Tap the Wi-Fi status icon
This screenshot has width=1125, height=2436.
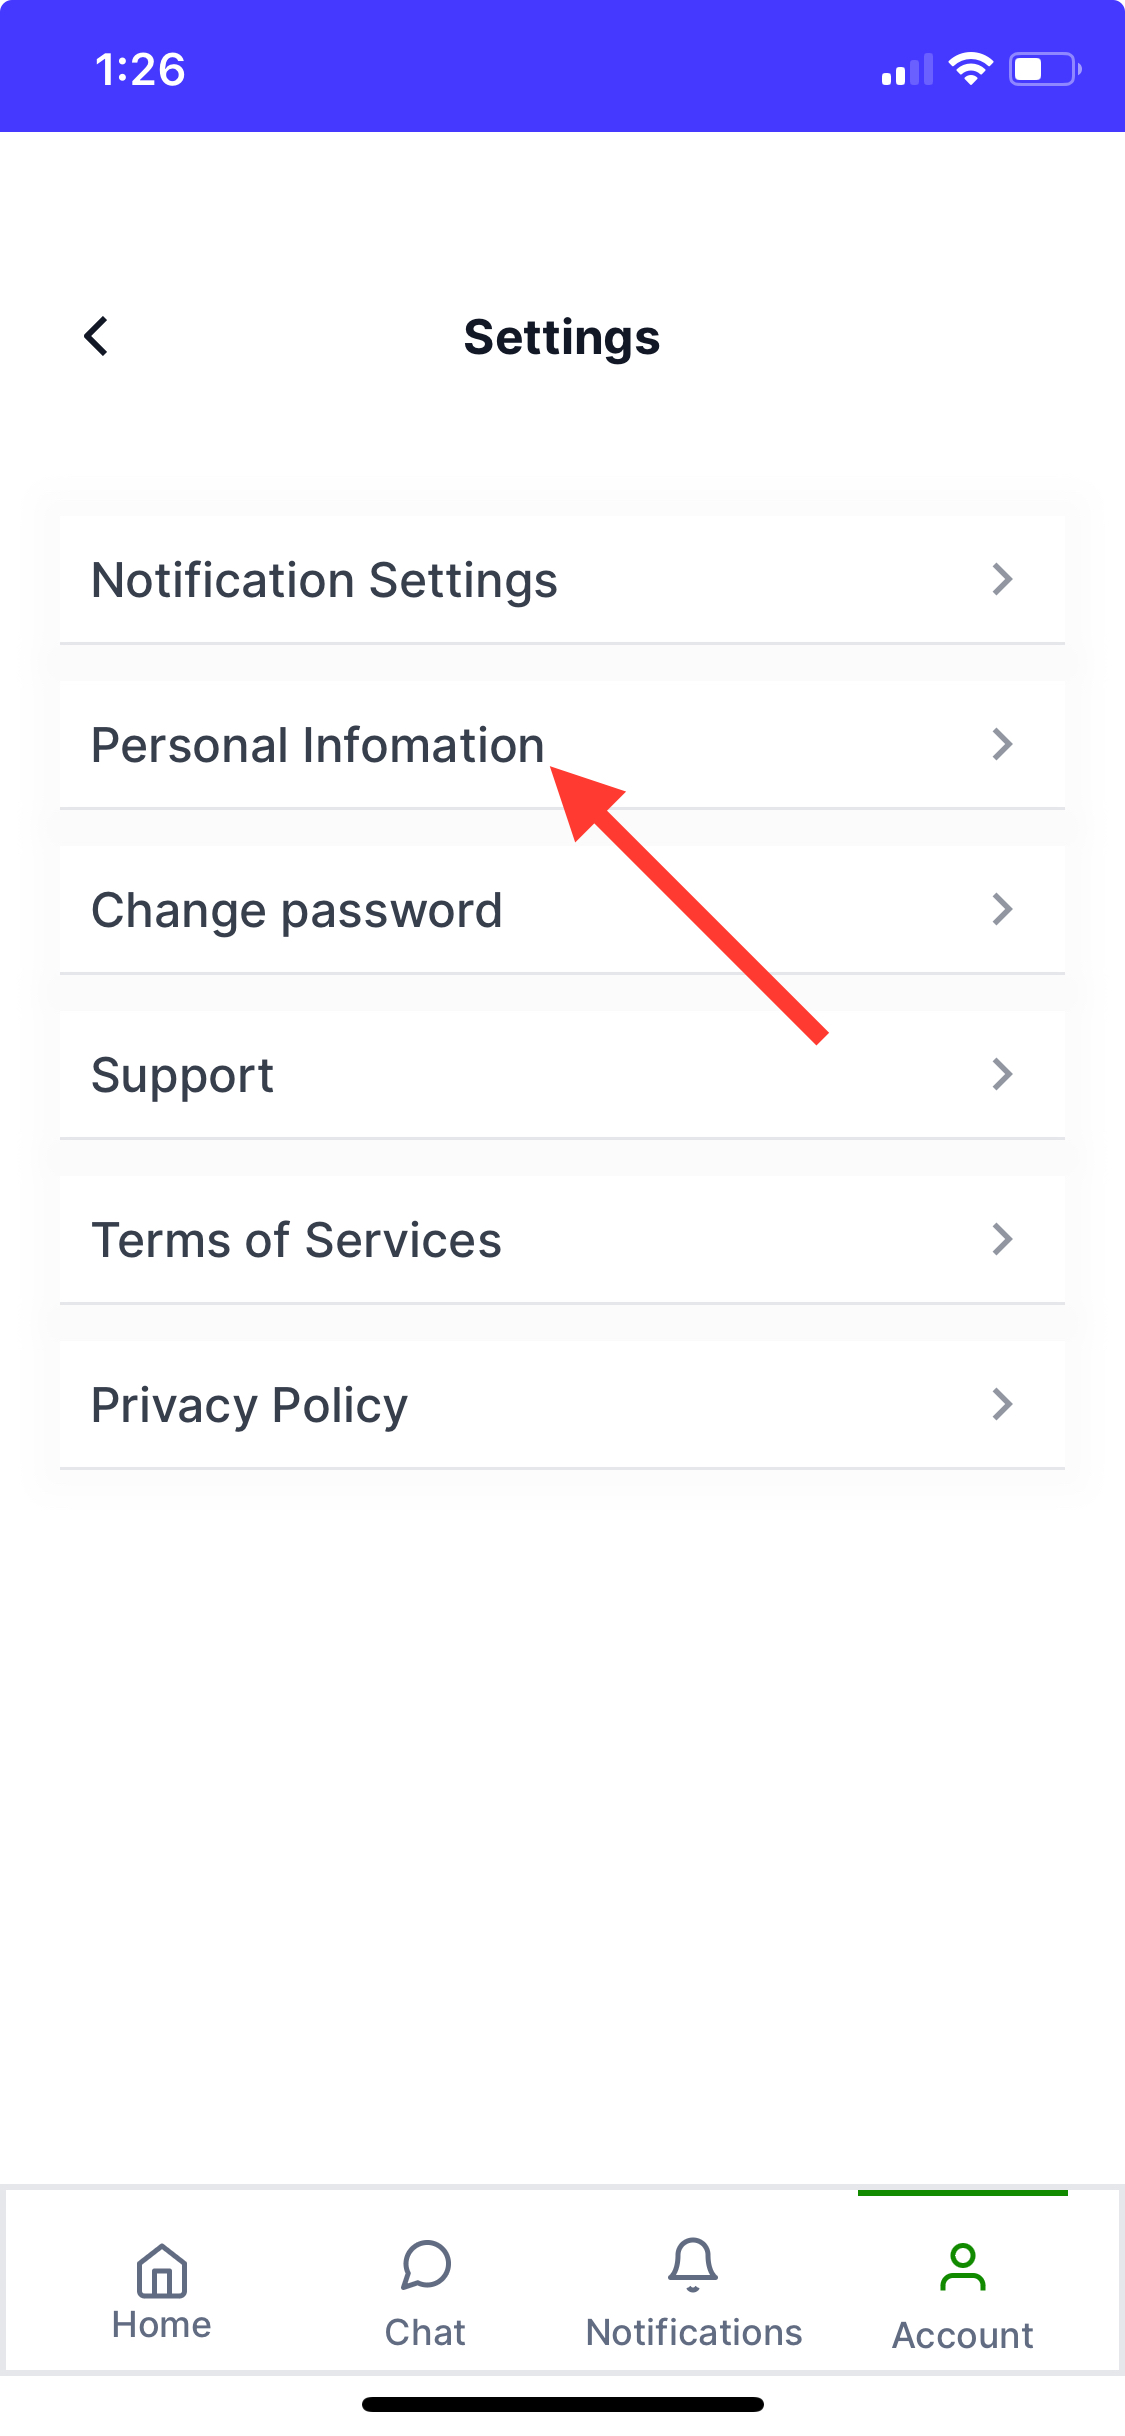pos(970,69)
